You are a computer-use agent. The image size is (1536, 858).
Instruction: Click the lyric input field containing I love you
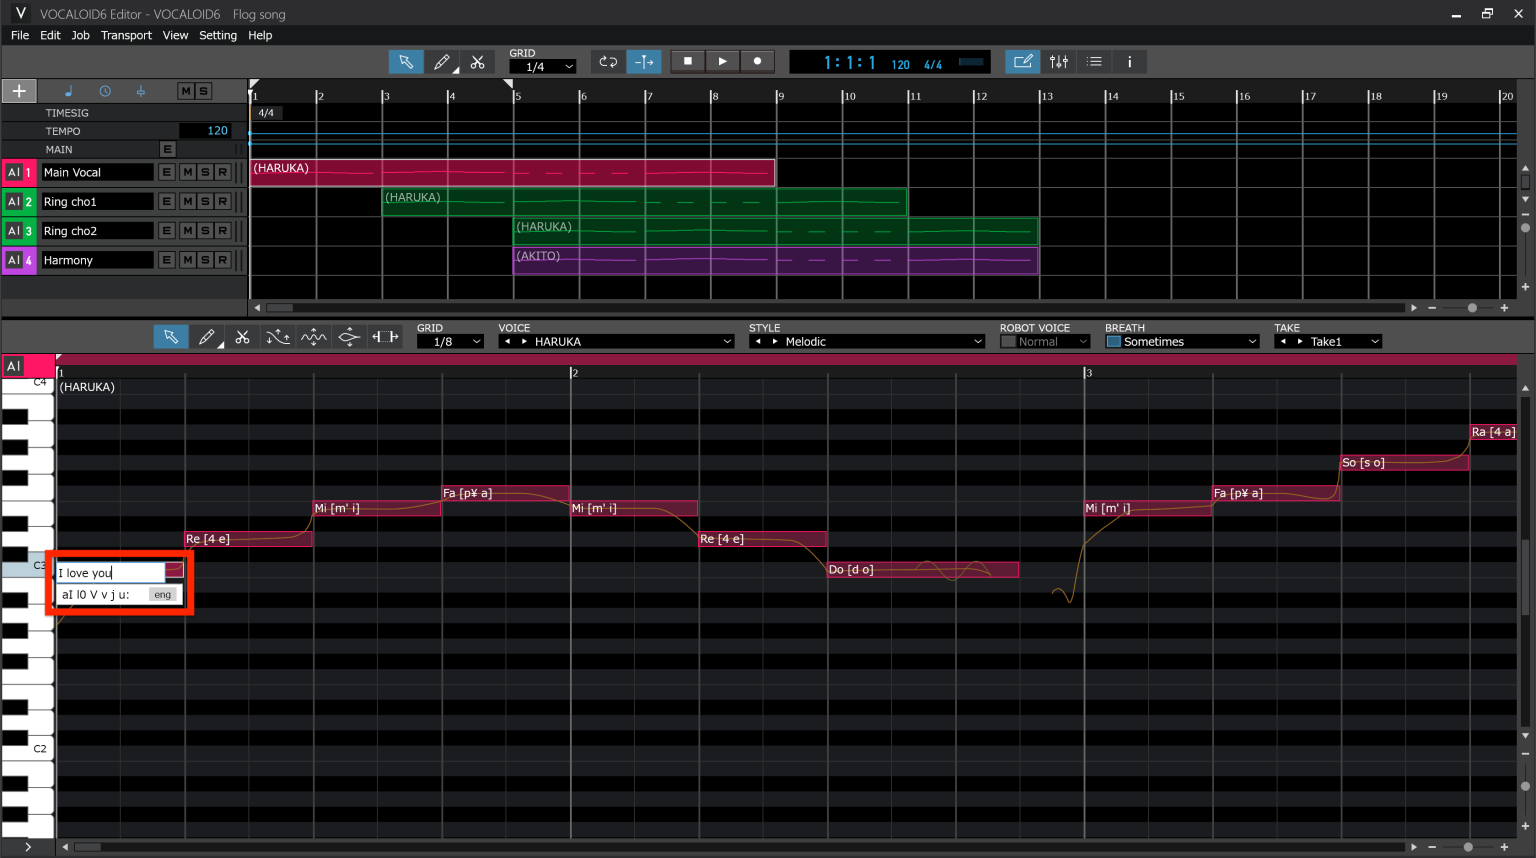click(x=112, y=572)
